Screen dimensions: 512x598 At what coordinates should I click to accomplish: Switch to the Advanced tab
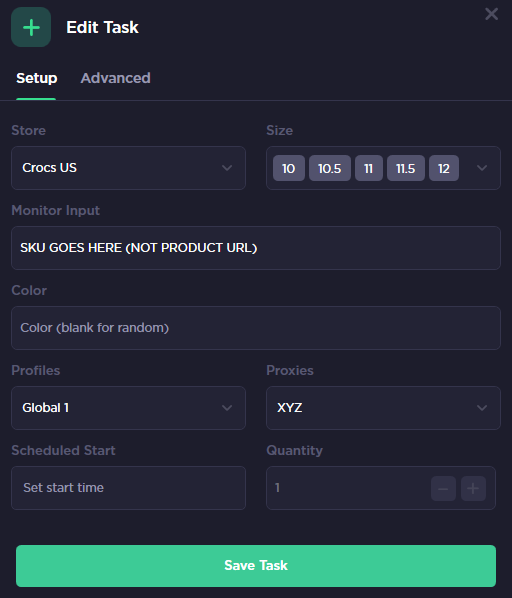[115, 78]
